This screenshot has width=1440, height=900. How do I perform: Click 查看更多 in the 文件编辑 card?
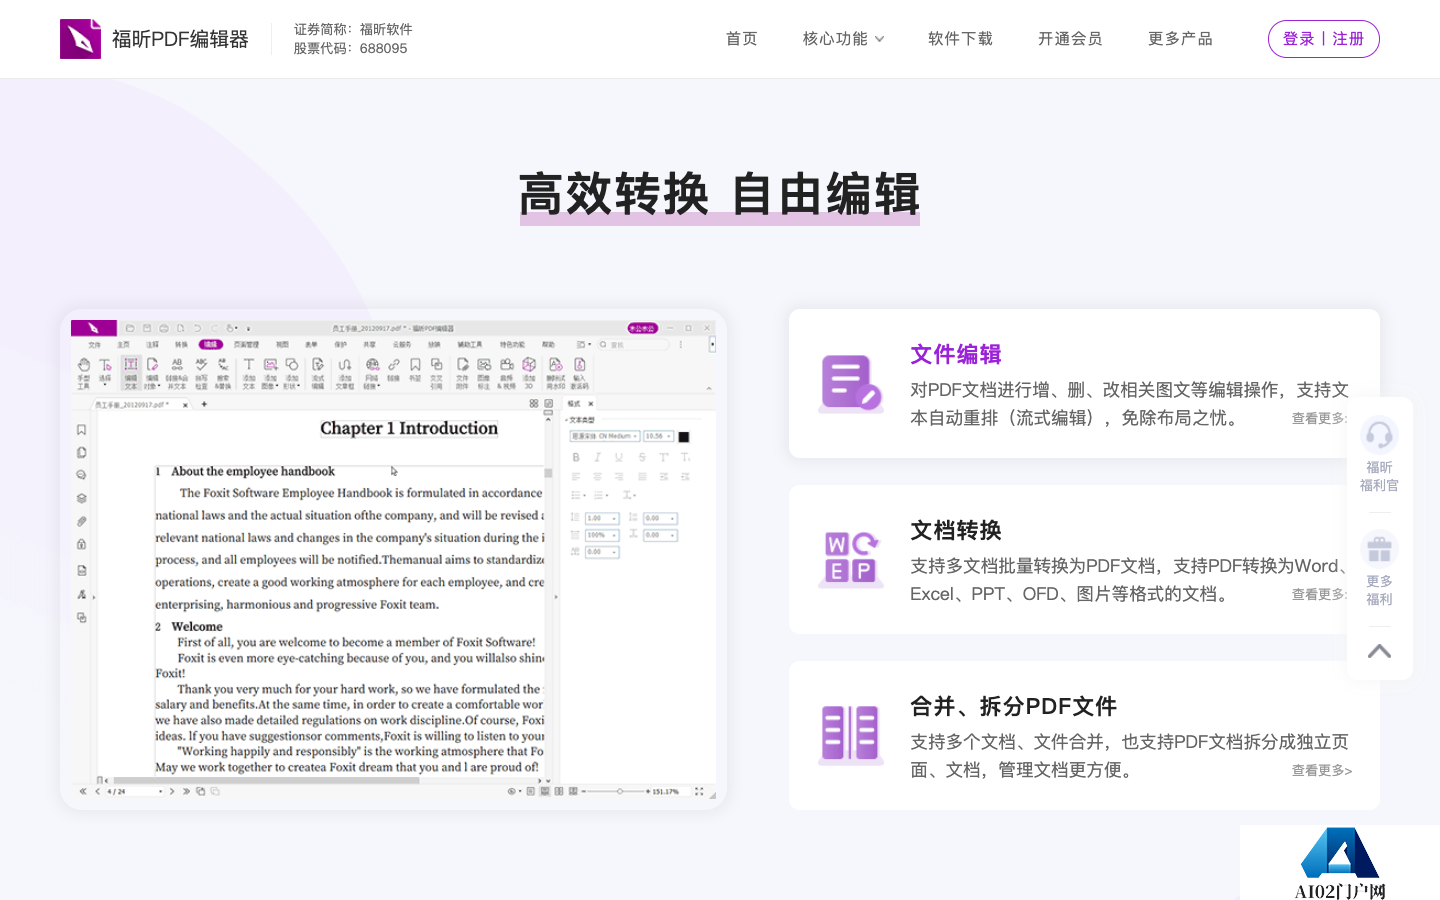(1321, 418)
